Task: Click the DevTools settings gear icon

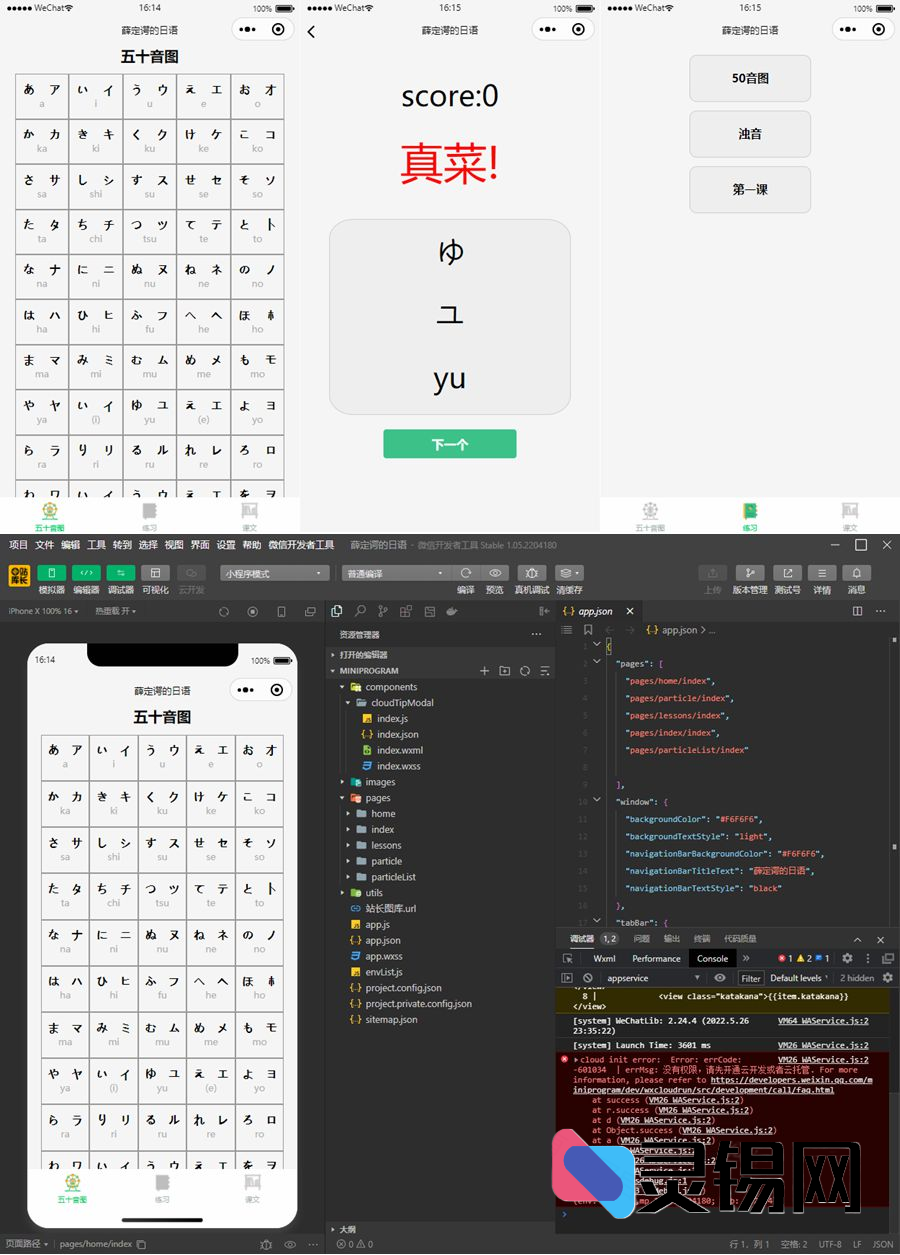Action: (847, 958)
